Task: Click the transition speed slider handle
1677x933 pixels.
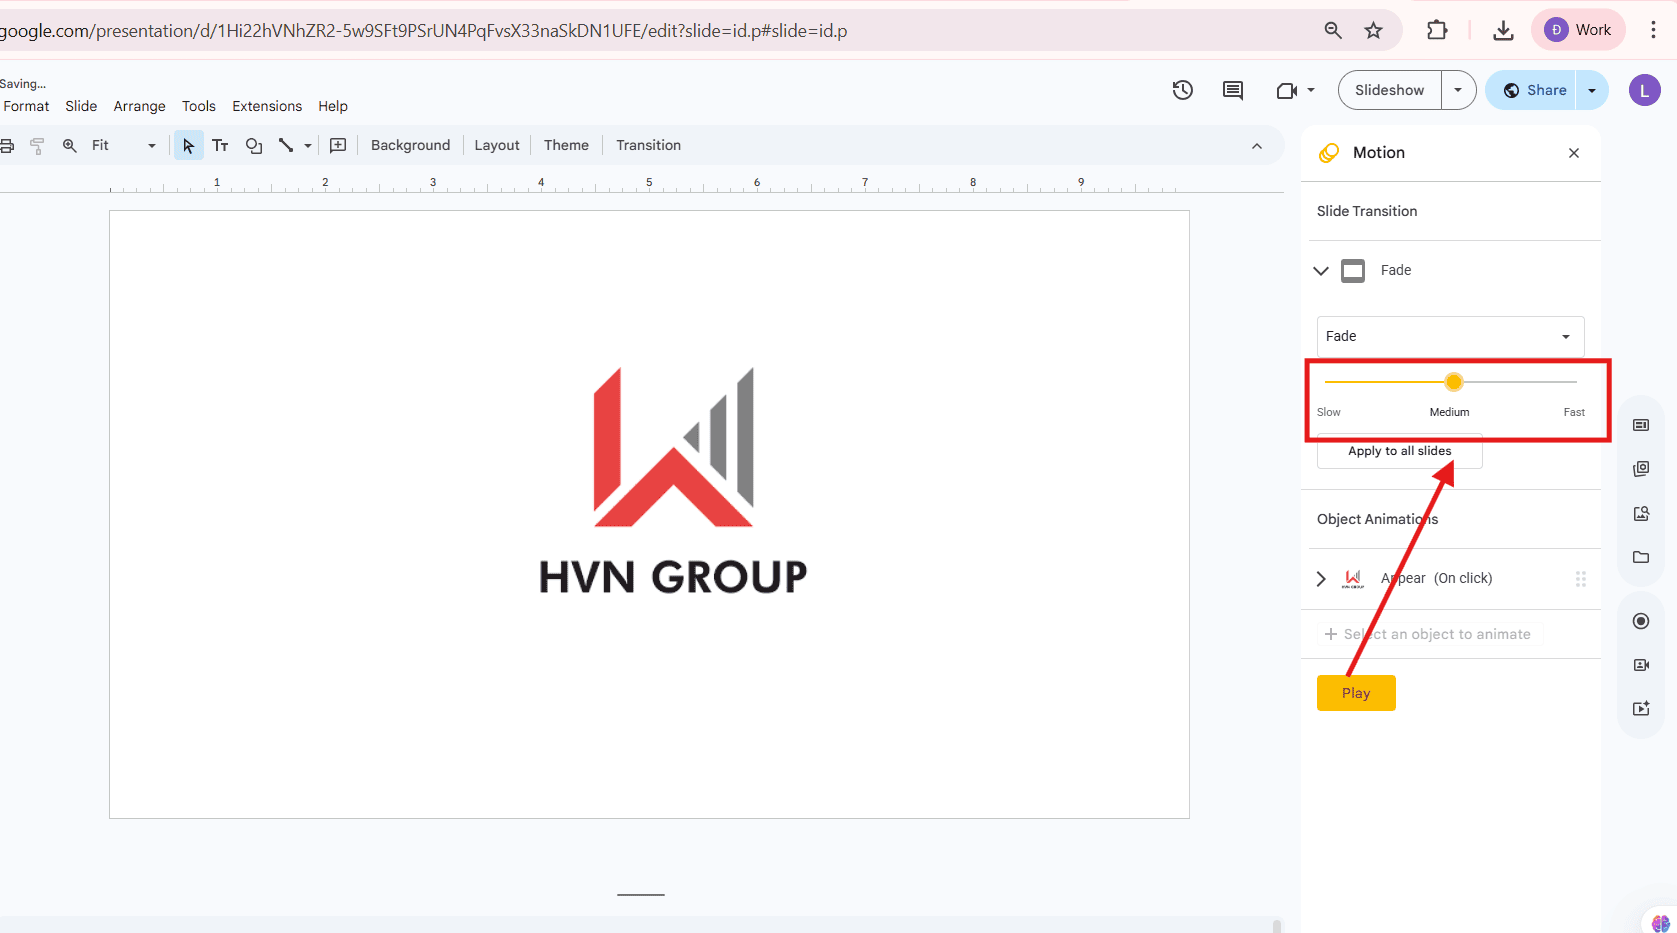Action: point(1454,382)
